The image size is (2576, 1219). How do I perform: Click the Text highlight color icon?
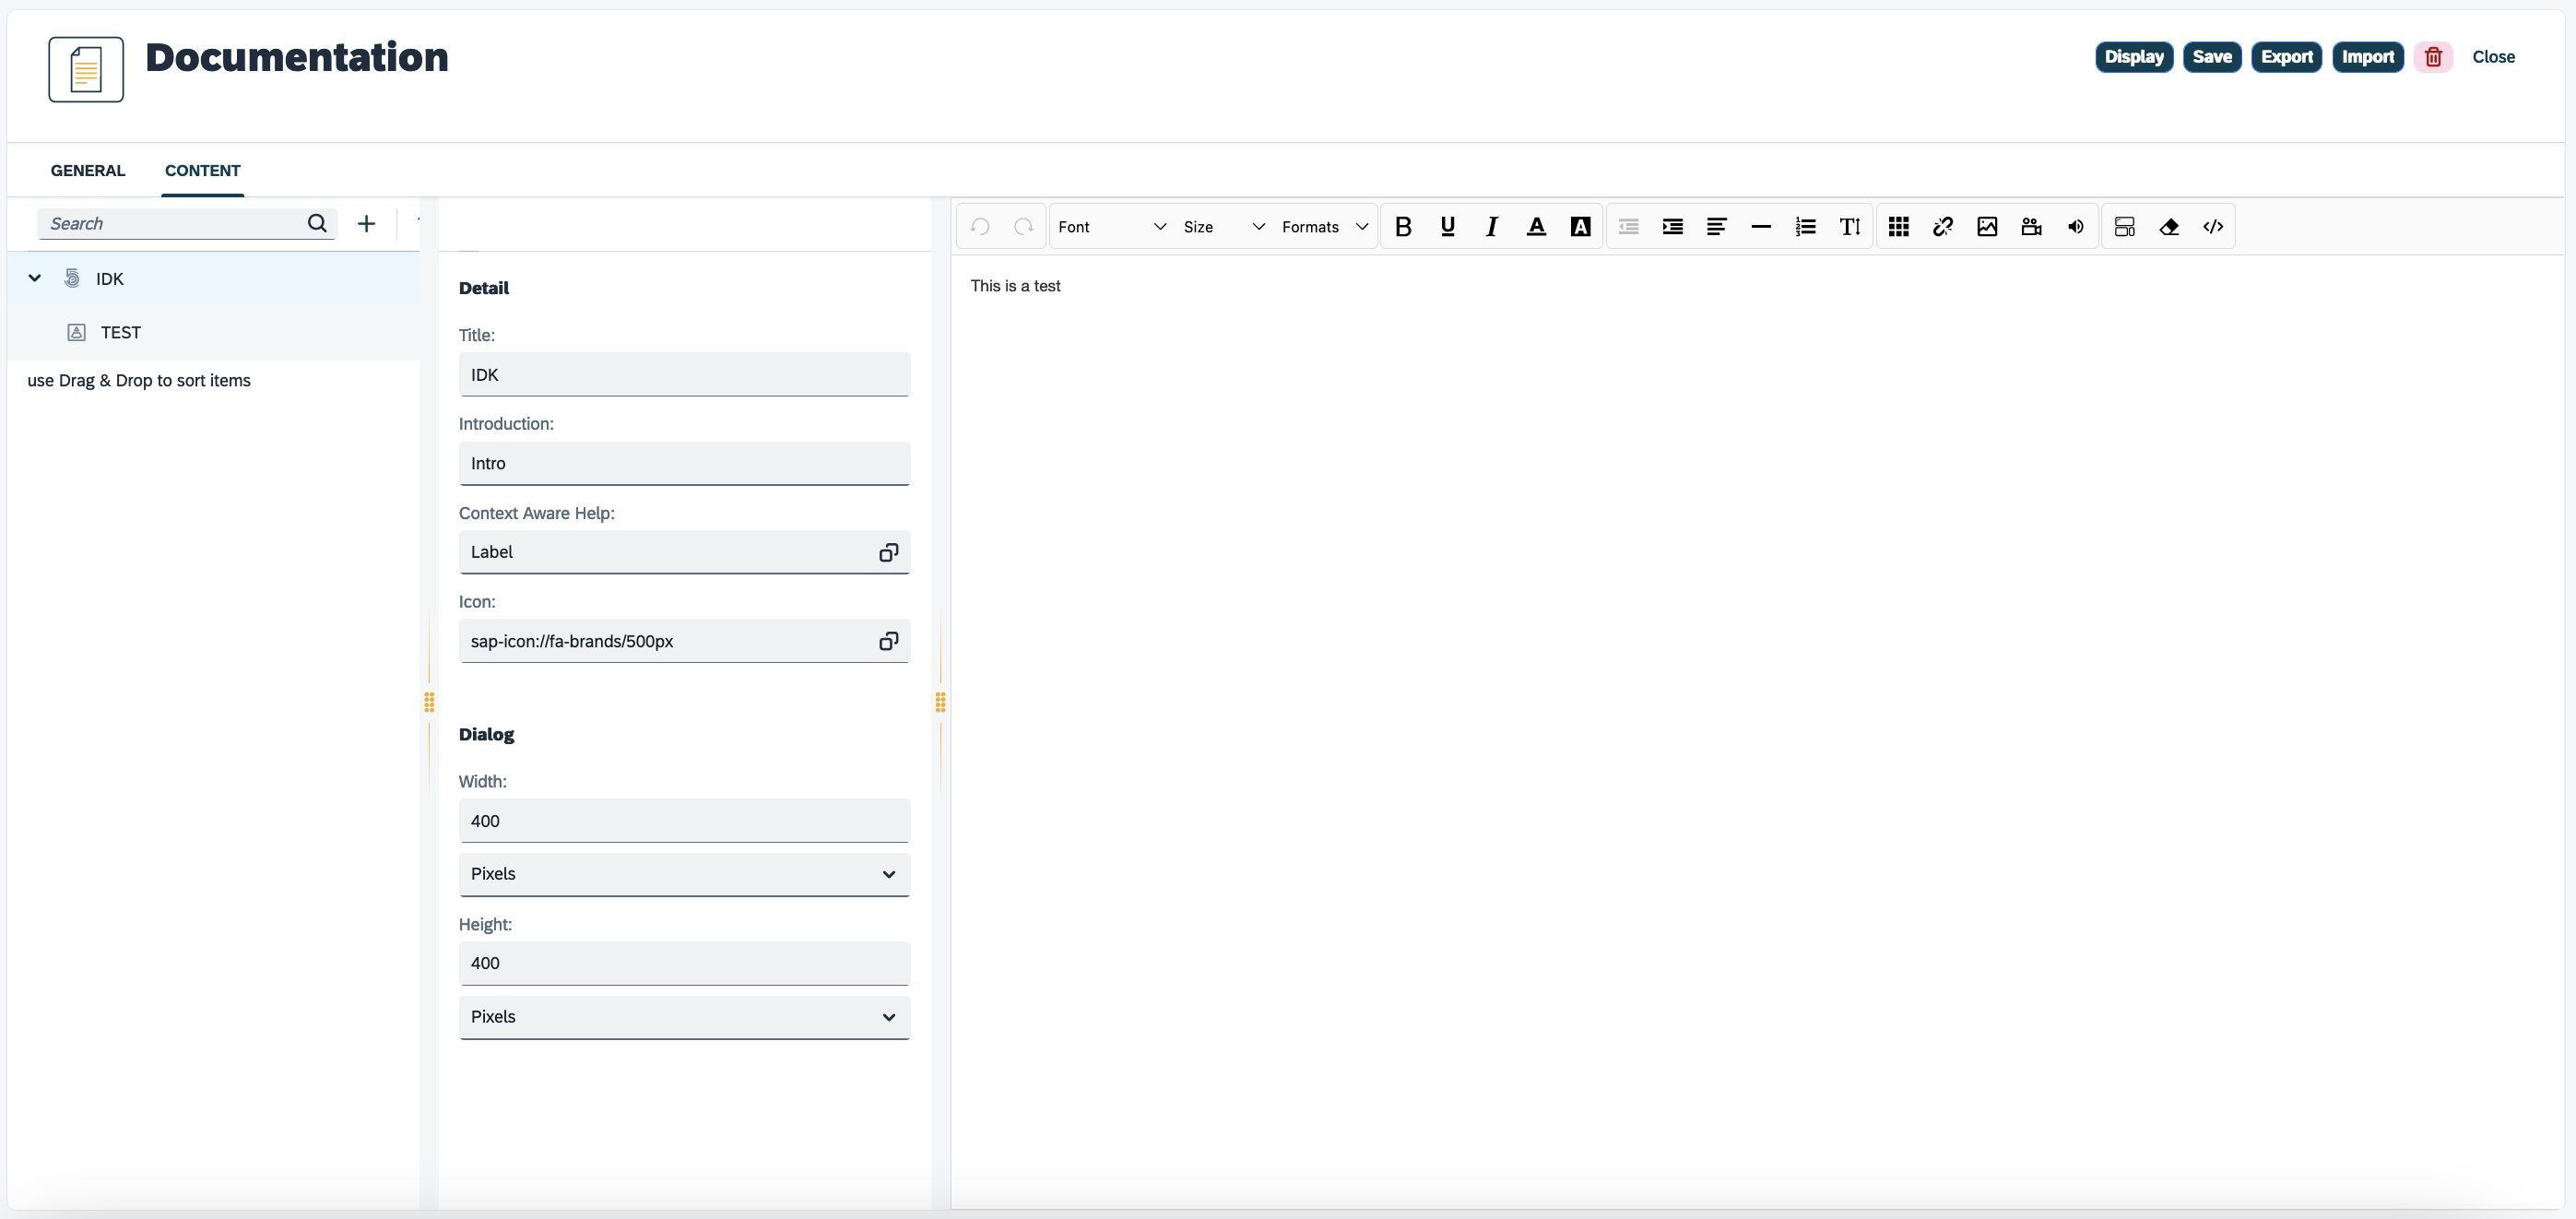click(1578, 225)
